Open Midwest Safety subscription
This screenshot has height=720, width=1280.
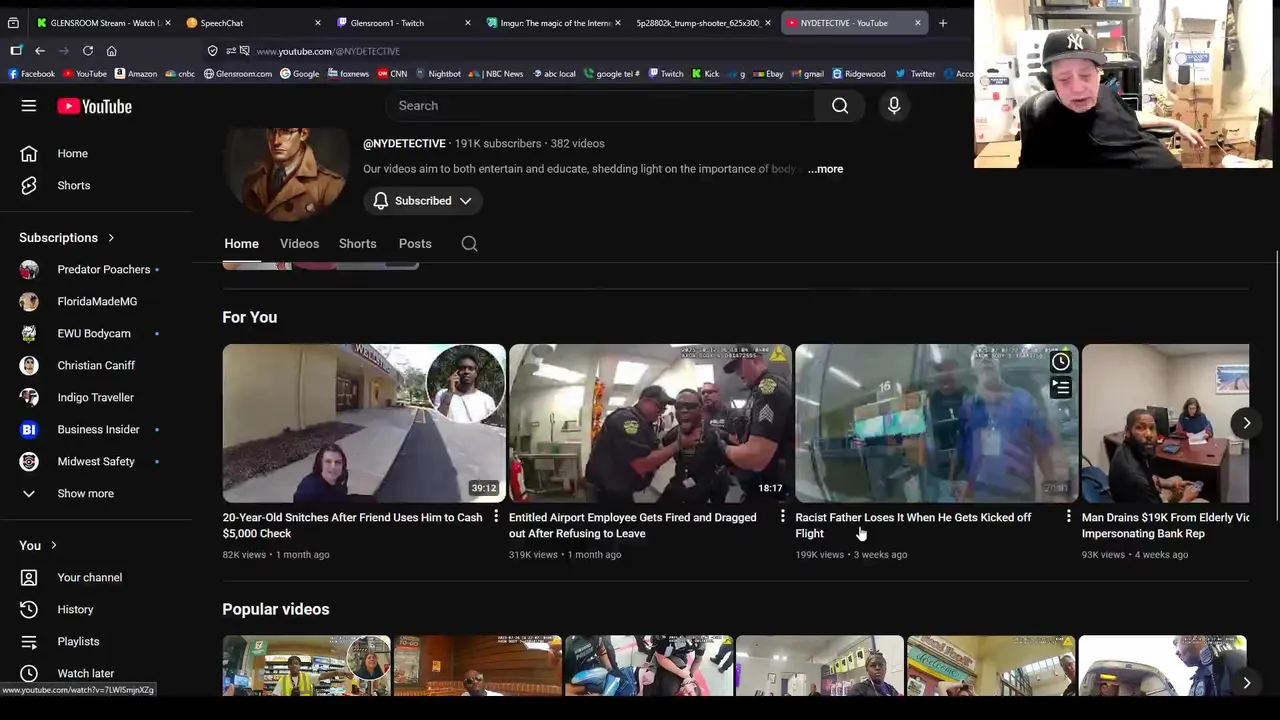click(x=96, y=461)
